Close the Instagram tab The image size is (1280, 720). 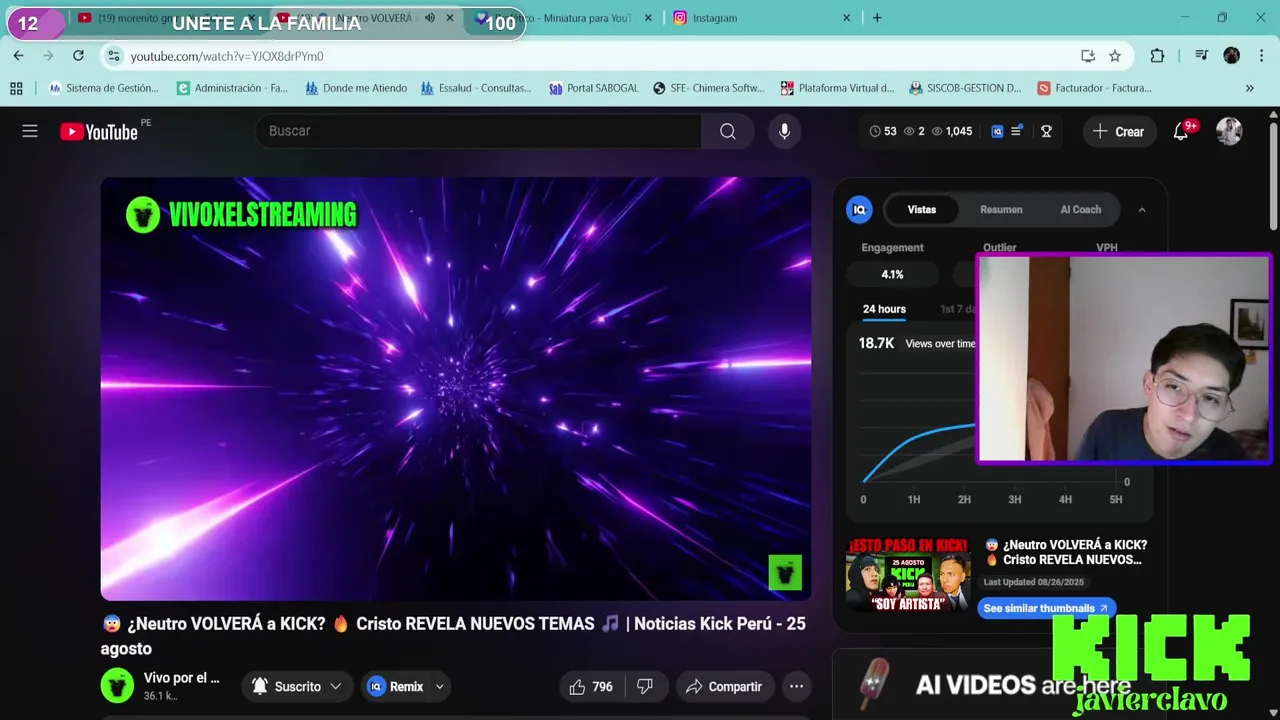pos(846,18)
